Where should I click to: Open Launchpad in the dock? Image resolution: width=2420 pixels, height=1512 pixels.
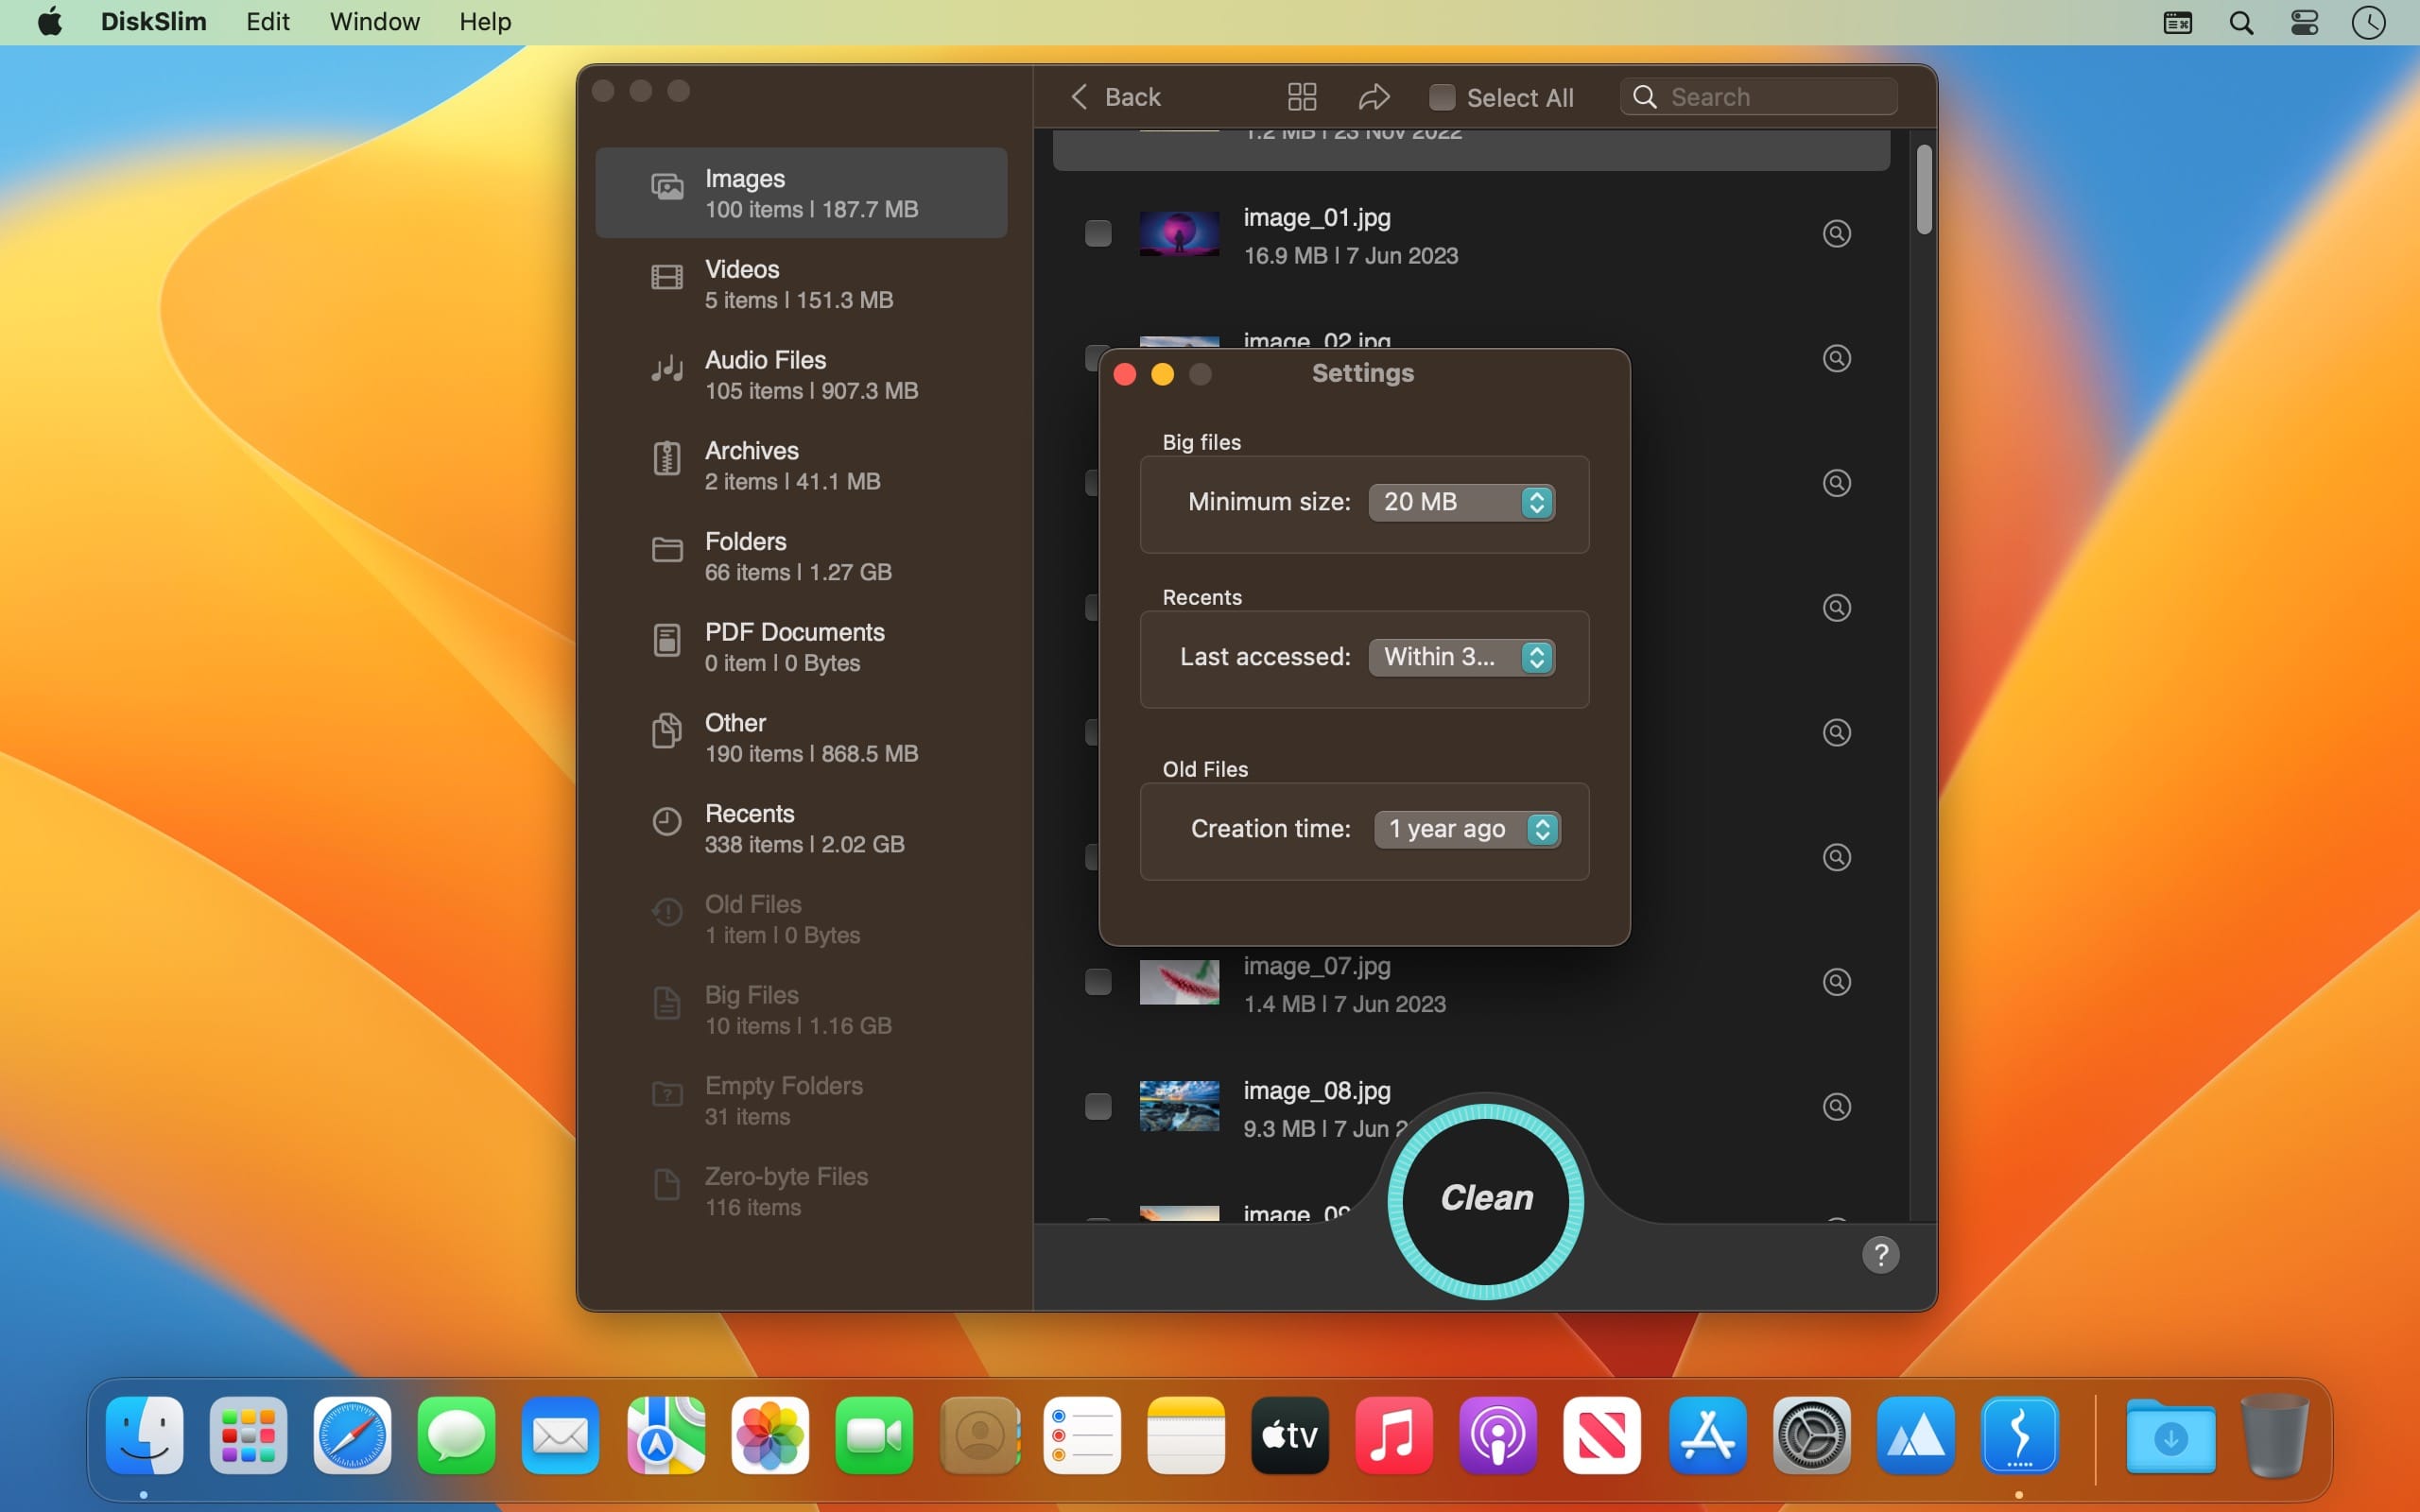point(248,1435)
